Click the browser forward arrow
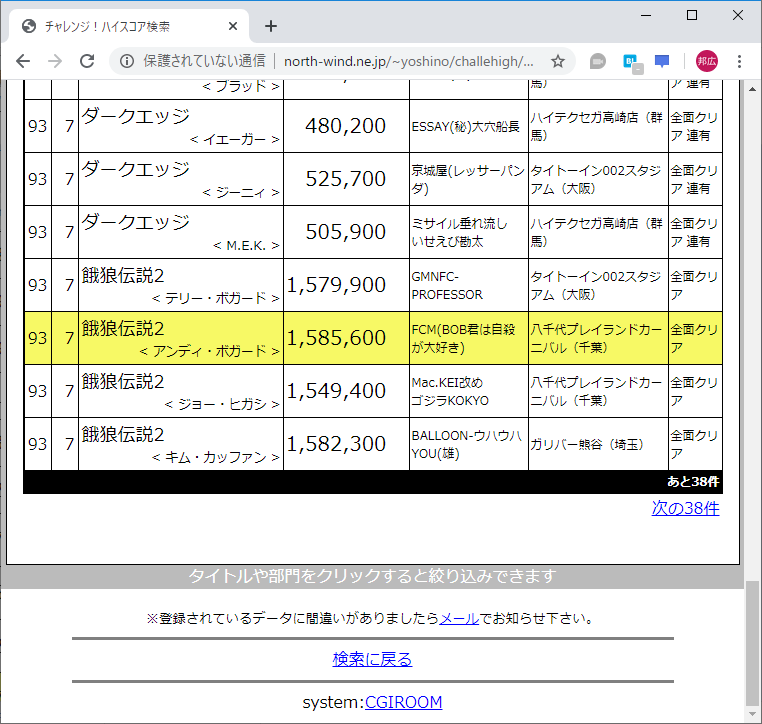 tap(55, 61)
